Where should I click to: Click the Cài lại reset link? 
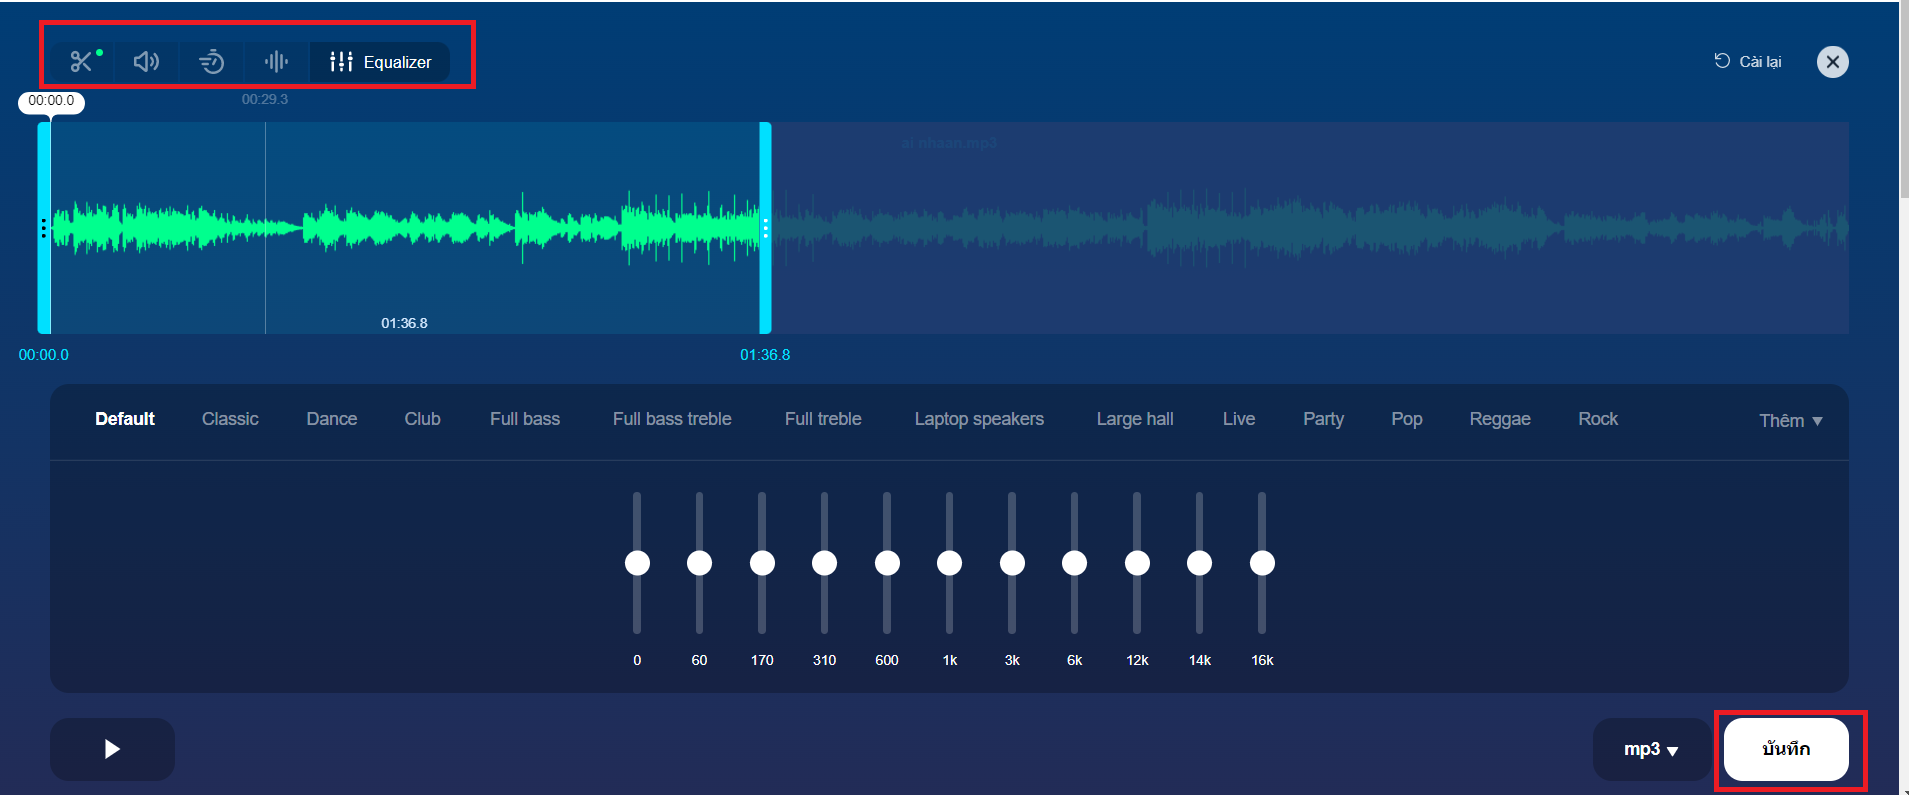[1748, 62]
